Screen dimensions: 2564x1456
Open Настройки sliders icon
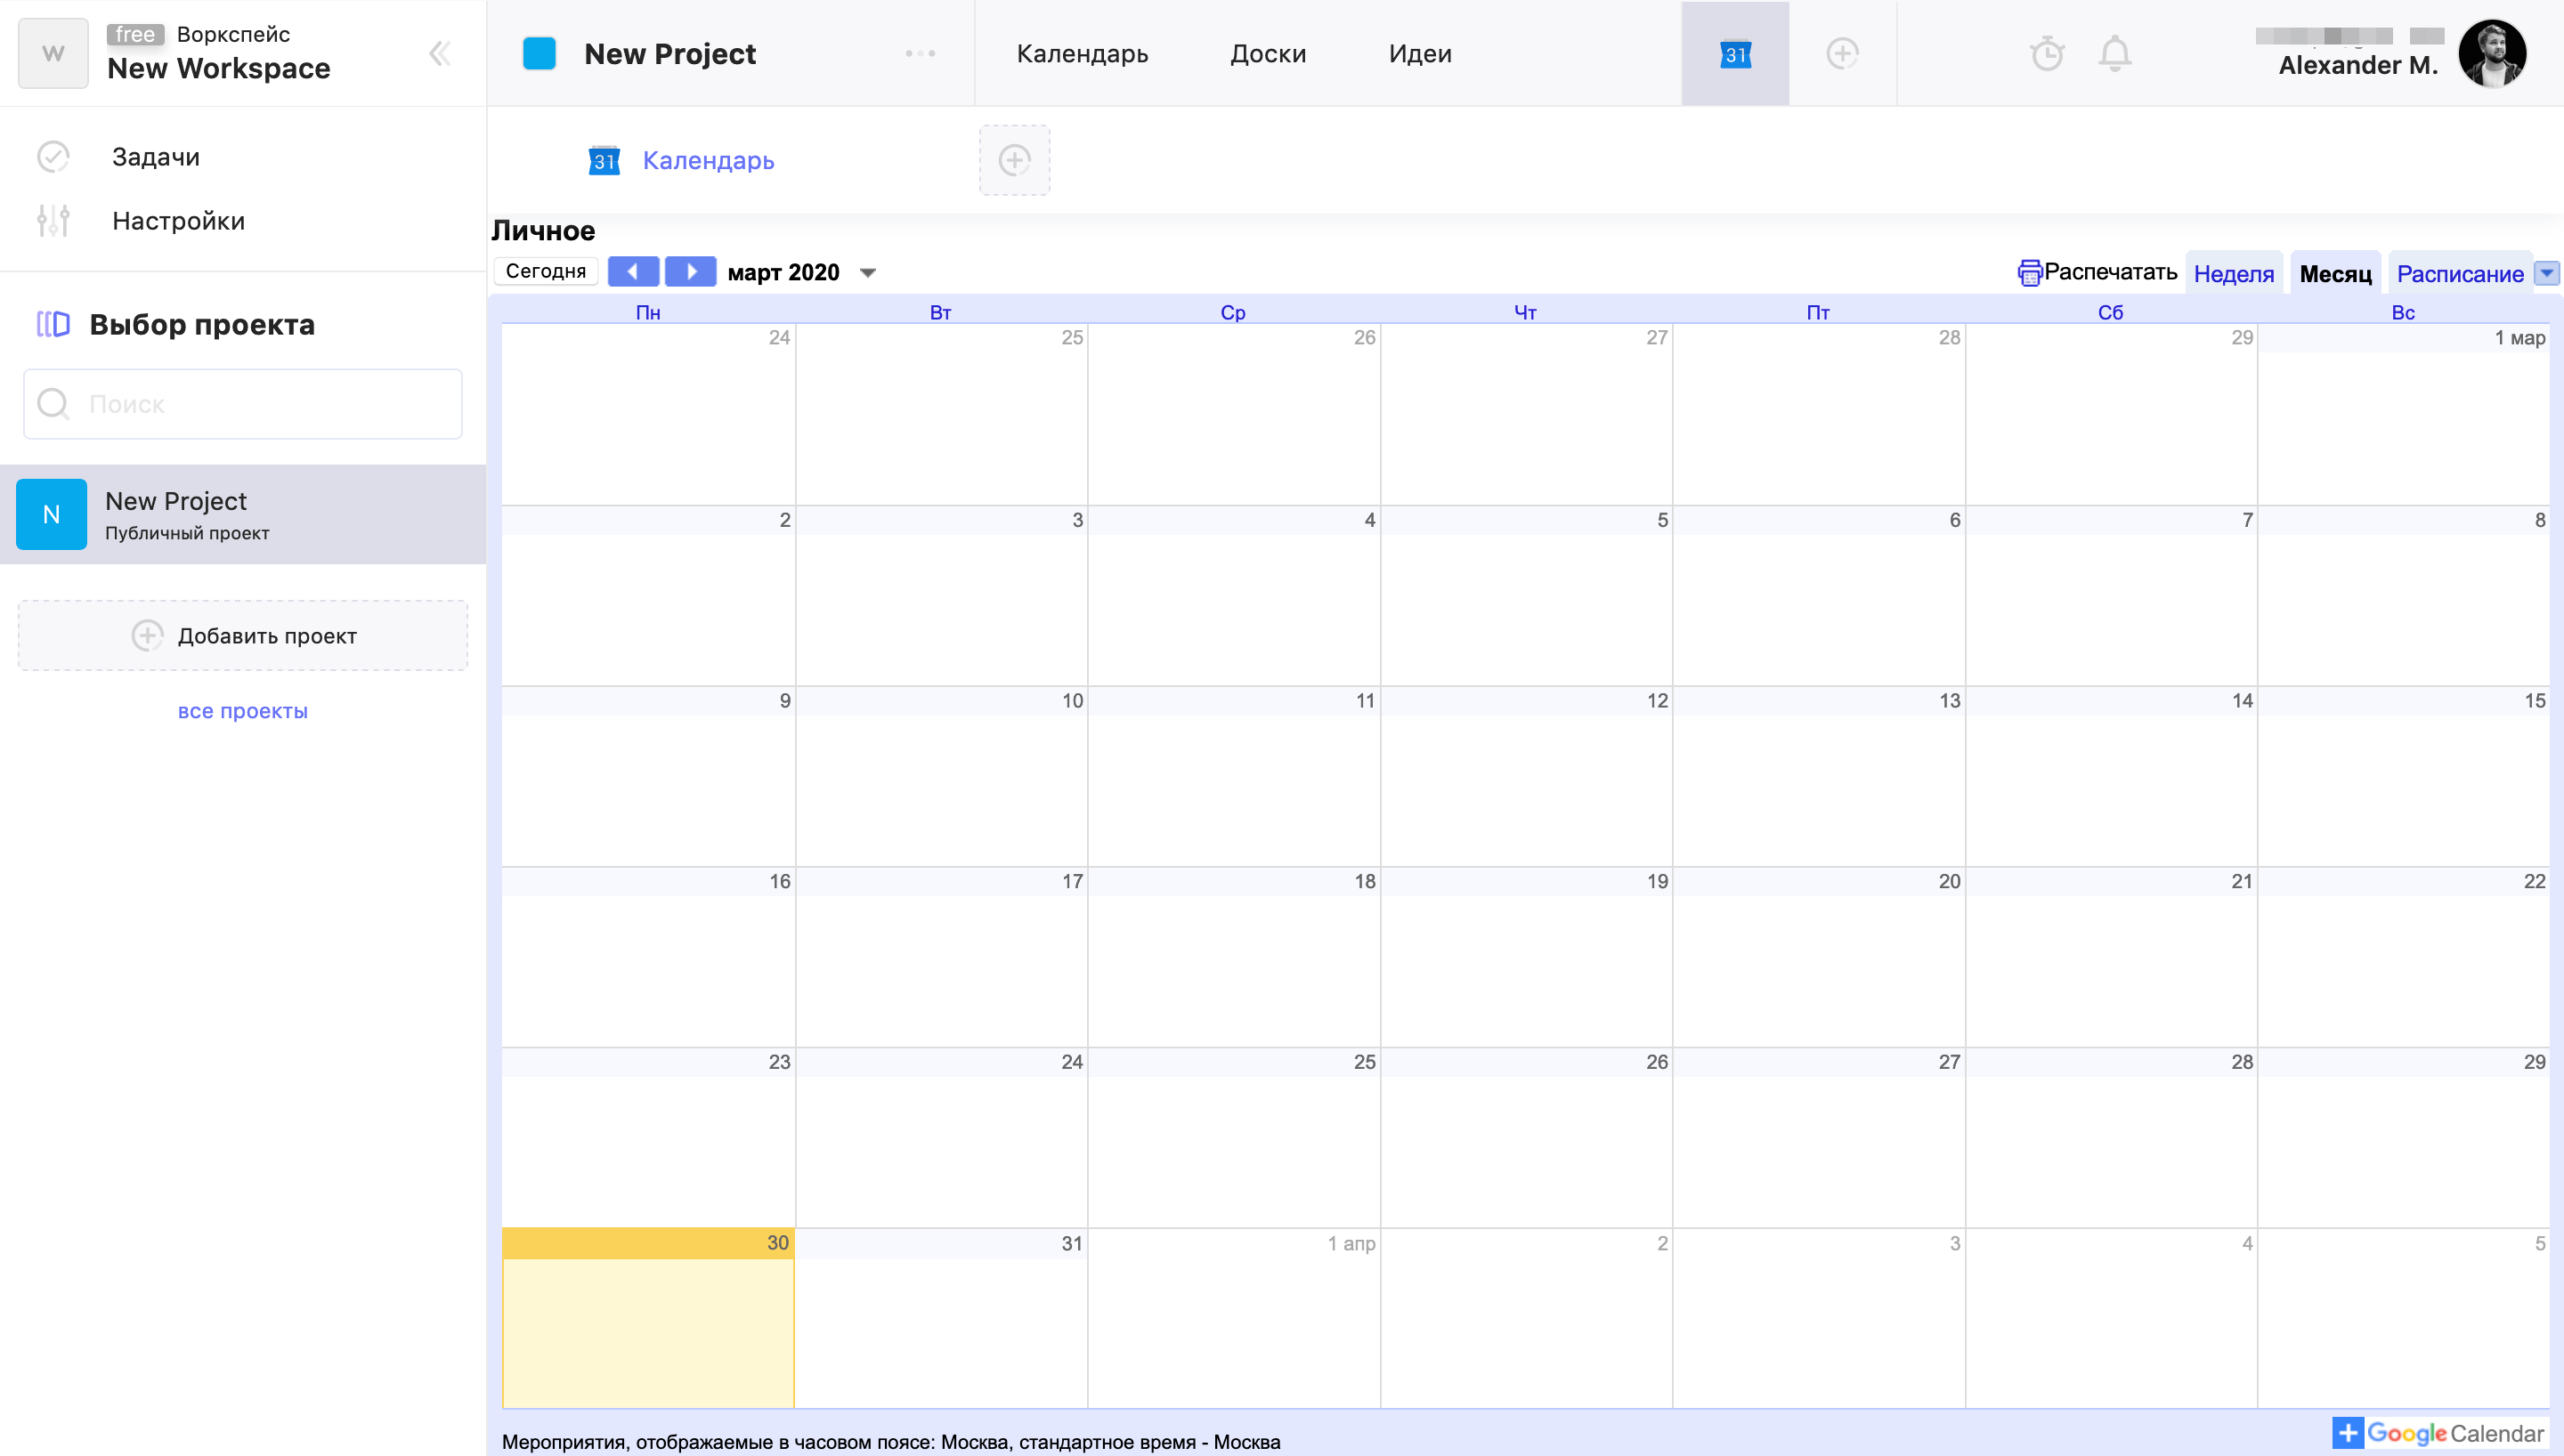(53, 220)
